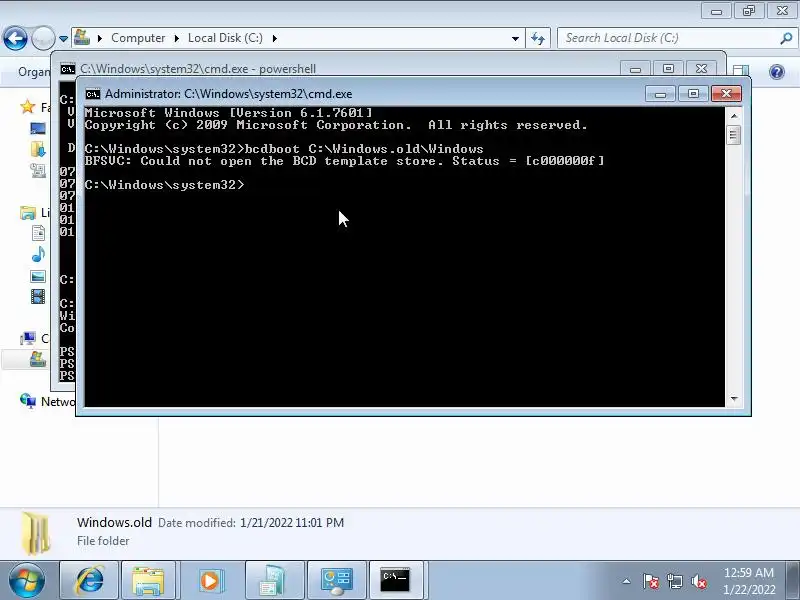800x600 pixels.
Task: Minimize the Administrator cmd window
Action: pos(660,94)
